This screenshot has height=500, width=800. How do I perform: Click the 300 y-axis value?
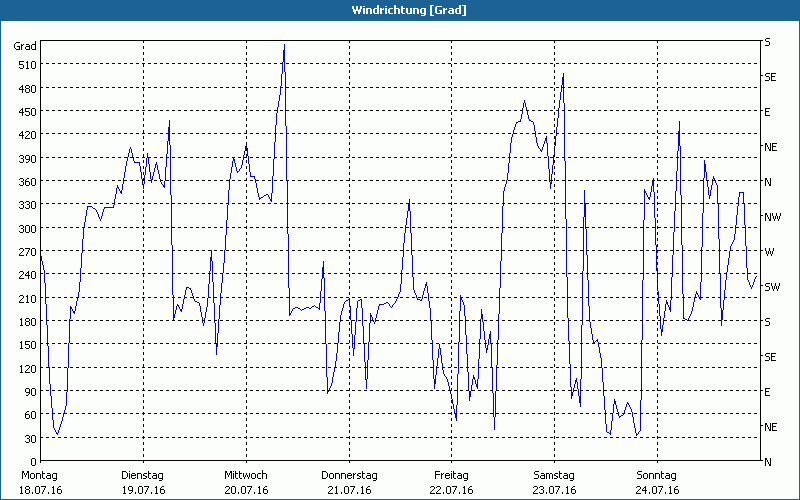pyautogui.click(x=28, y=229)
